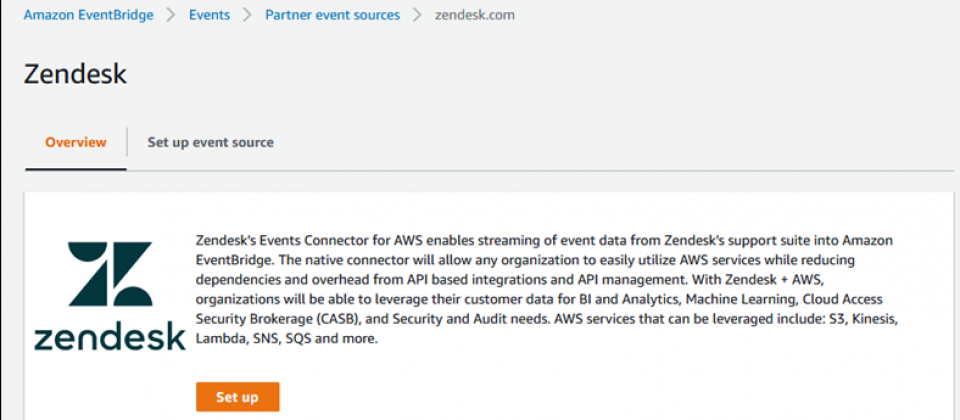
Task: Click the chevron before zendesk.com
Action: (418, 15)
